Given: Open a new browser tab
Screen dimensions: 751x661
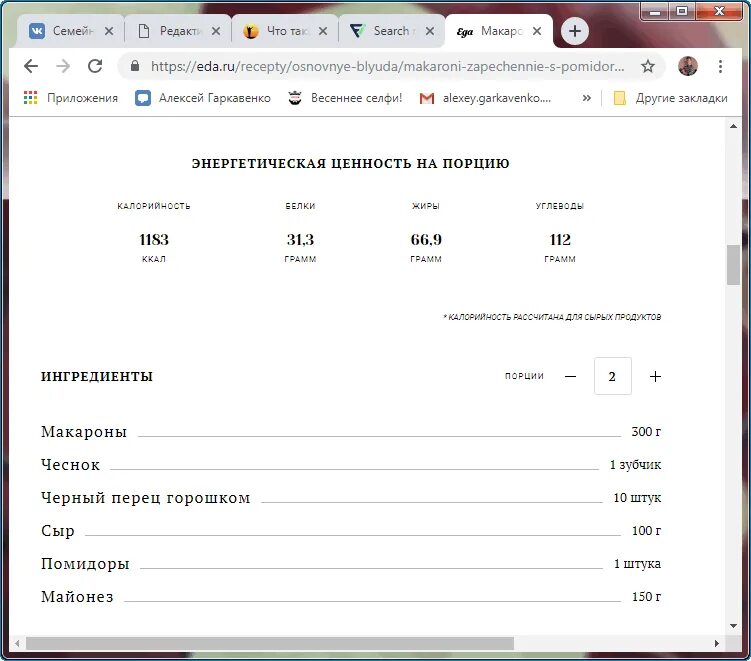Looking at the screenshot, I should click(x=575, y=31).
